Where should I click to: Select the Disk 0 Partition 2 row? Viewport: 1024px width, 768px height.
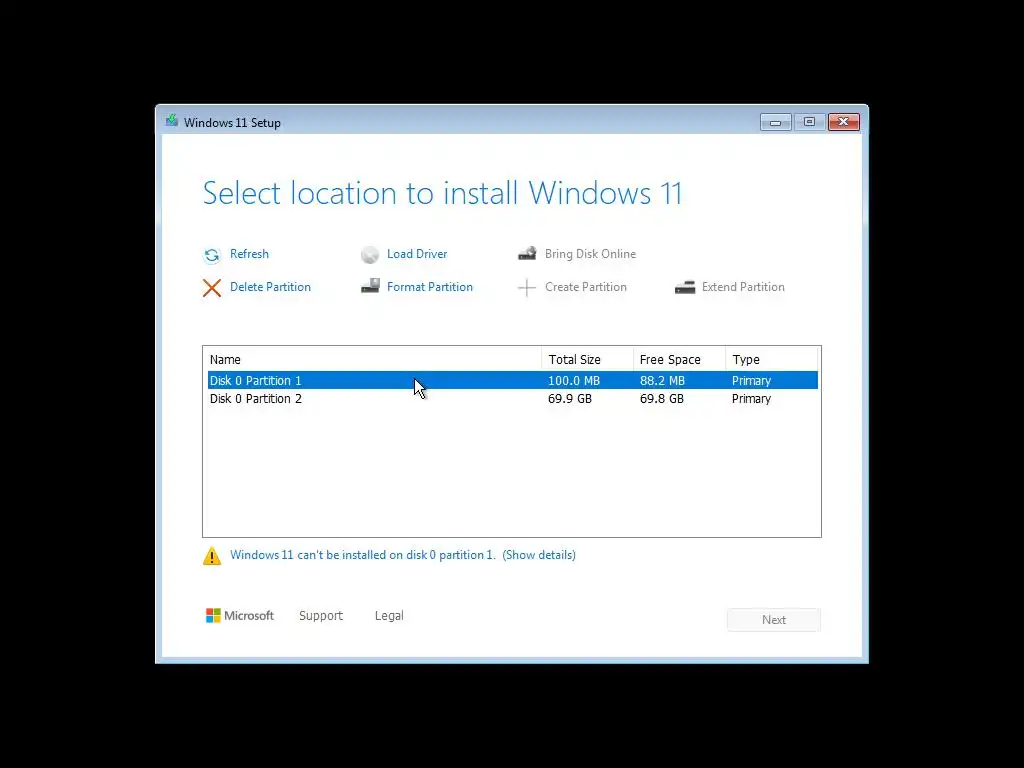[x=513, y=398]
